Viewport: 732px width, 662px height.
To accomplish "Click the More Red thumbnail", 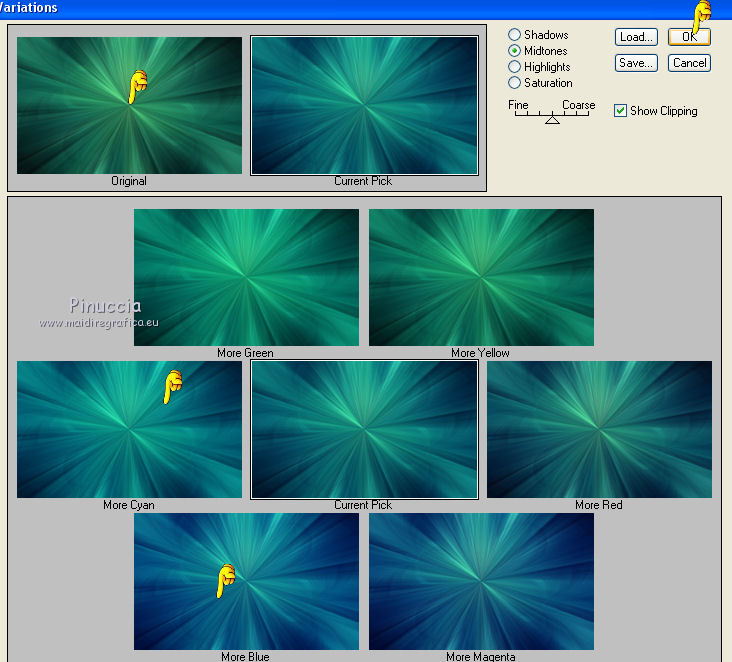I will click(599, 430).
